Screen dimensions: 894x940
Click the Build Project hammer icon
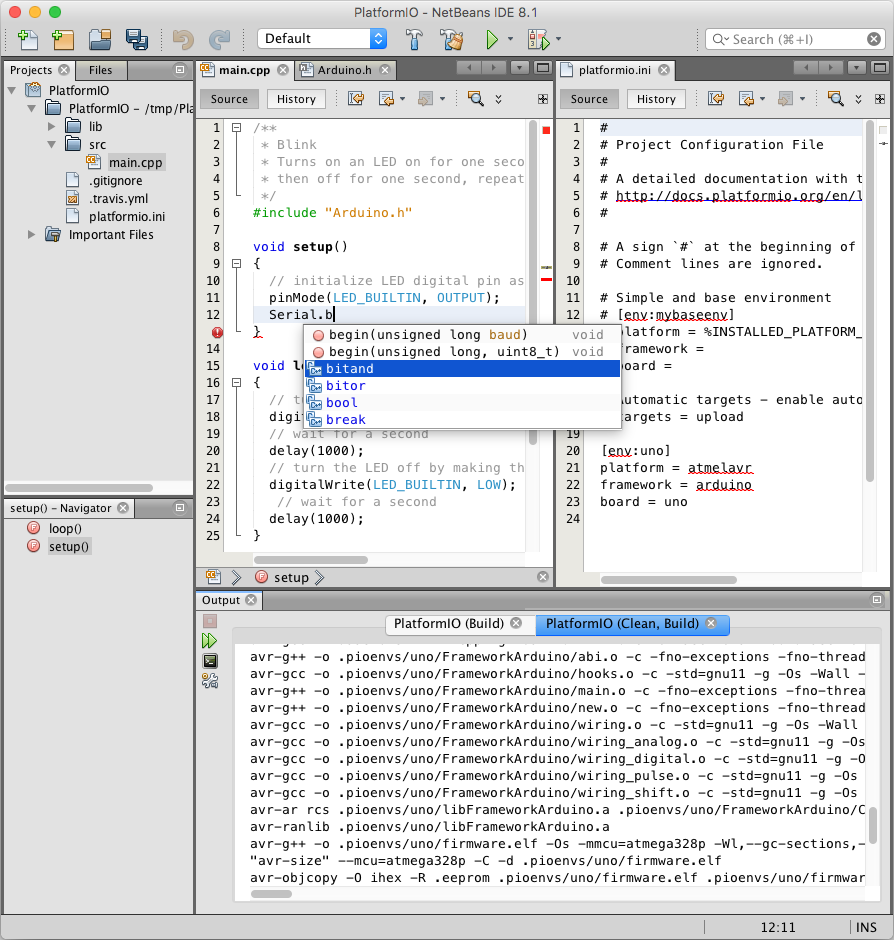[414, 39]
